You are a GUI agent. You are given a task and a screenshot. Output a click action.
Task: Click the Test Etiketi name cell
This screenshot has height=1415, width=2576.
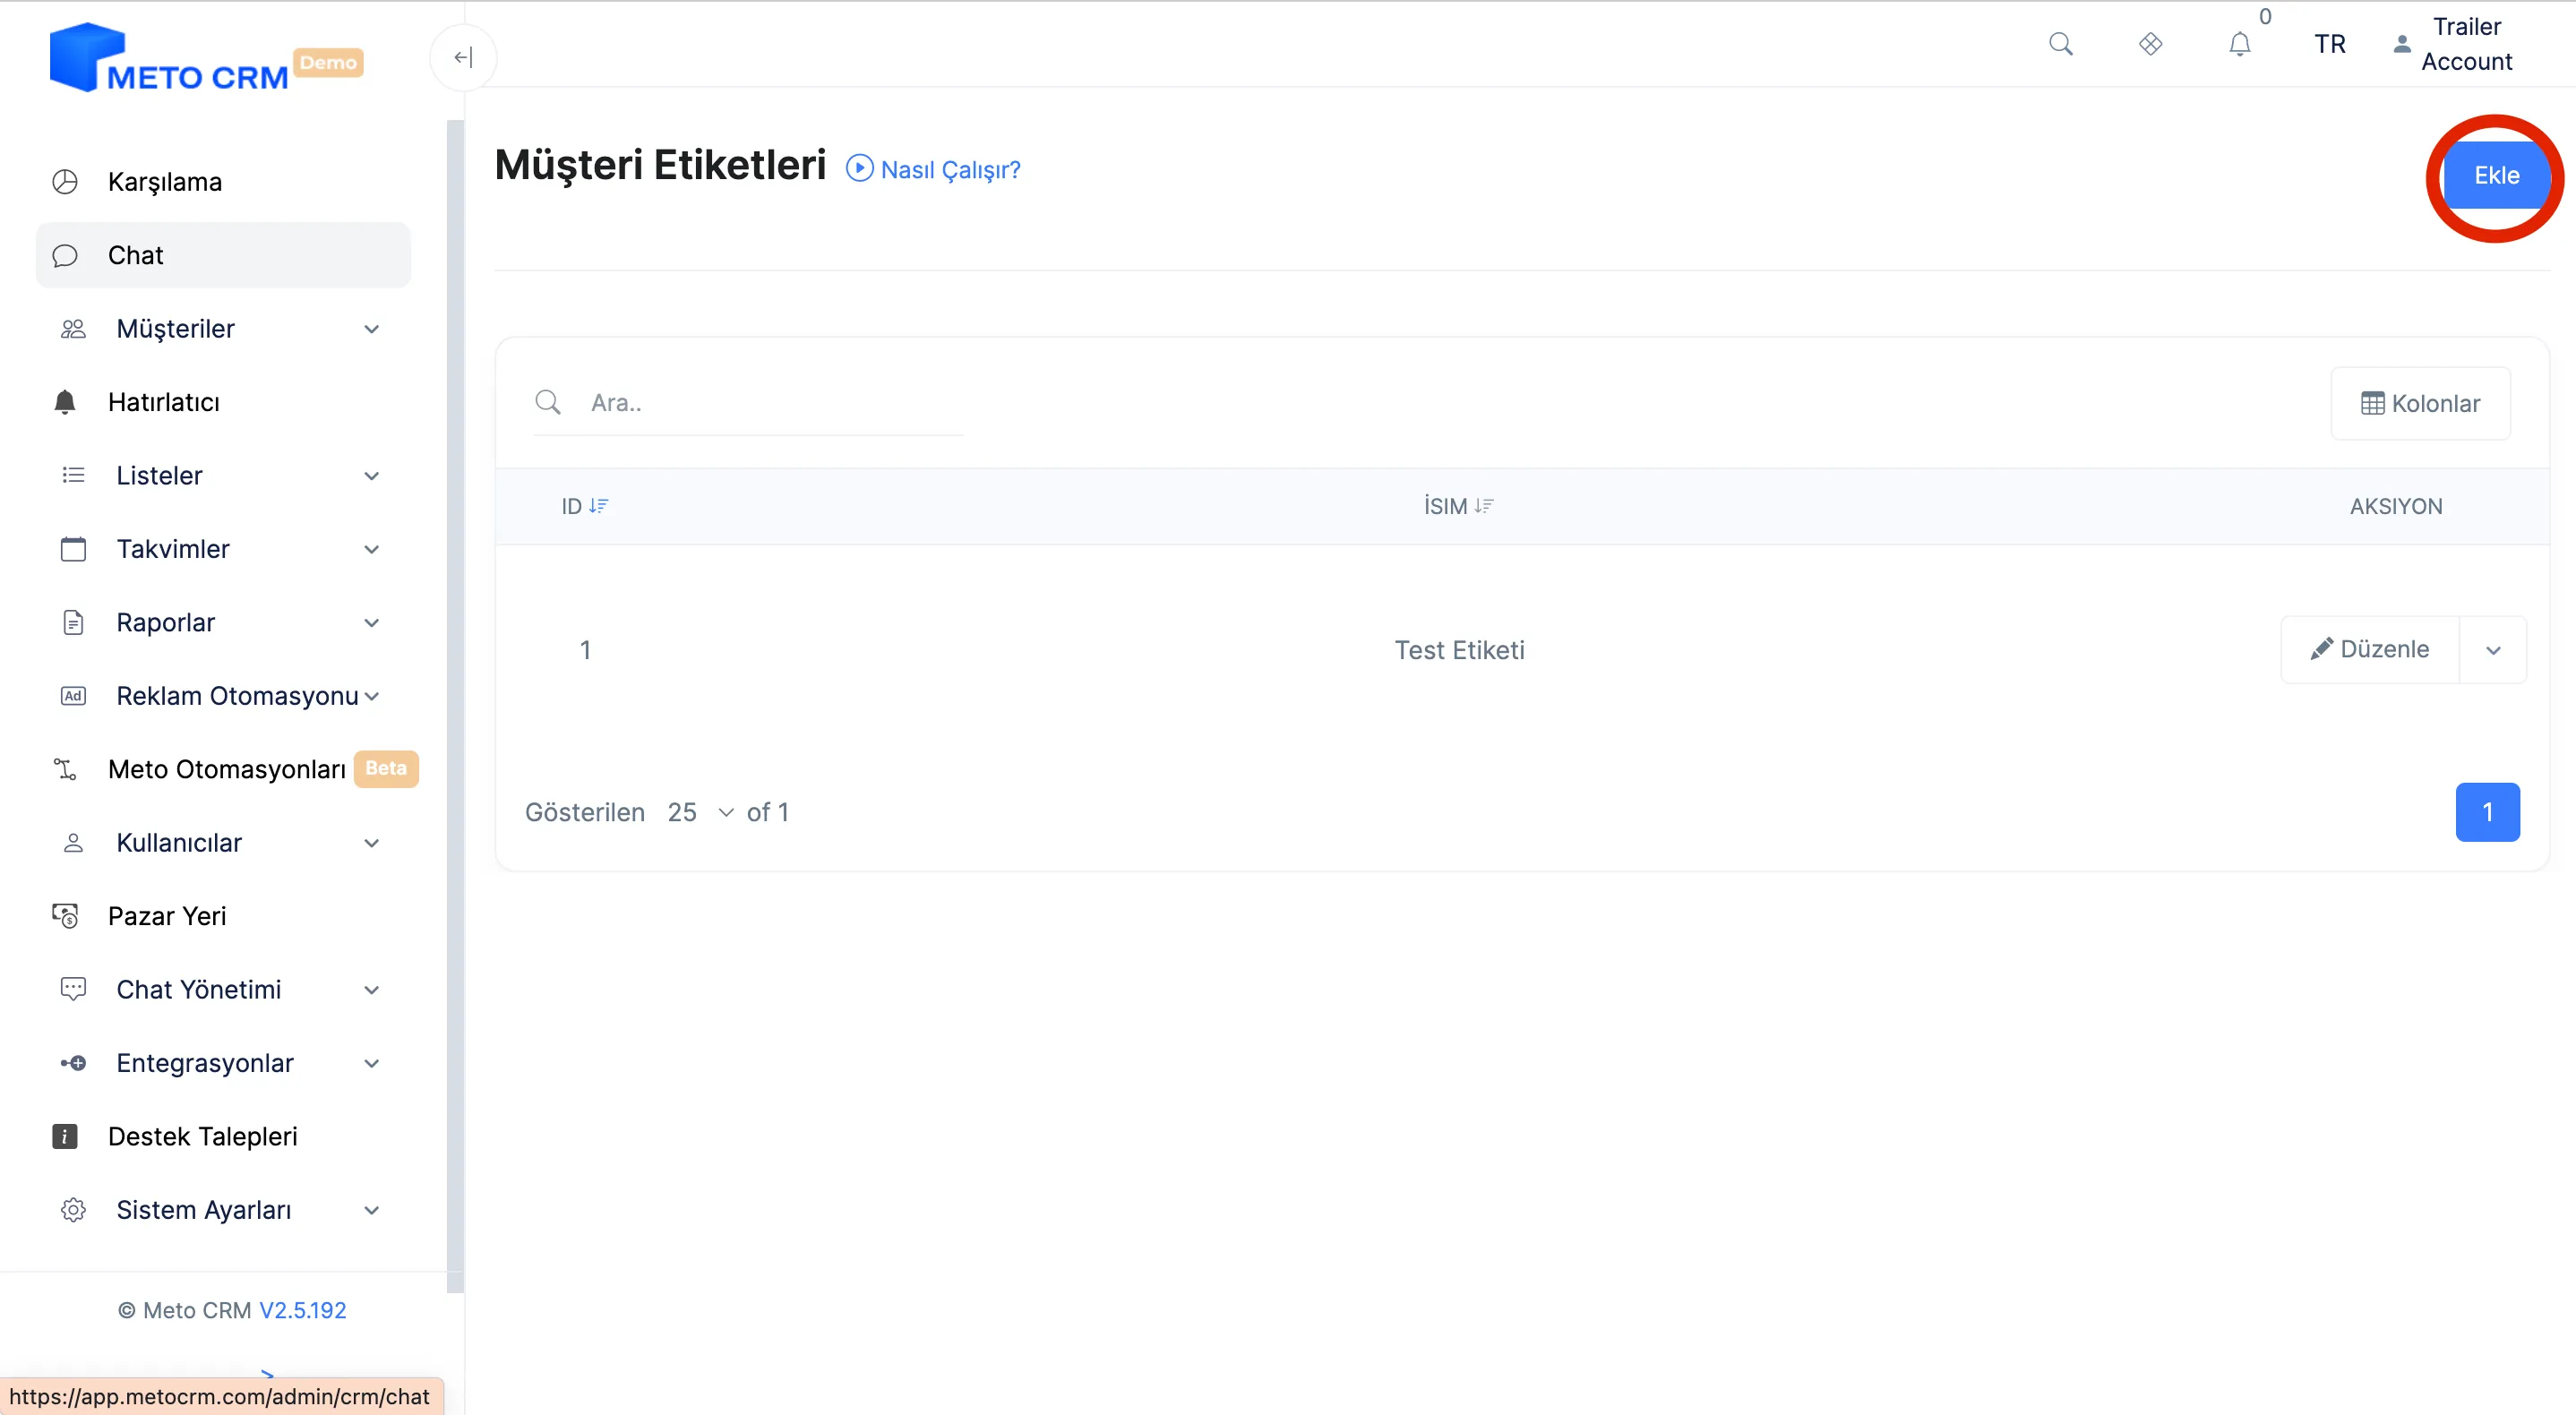click(1459, 650)
